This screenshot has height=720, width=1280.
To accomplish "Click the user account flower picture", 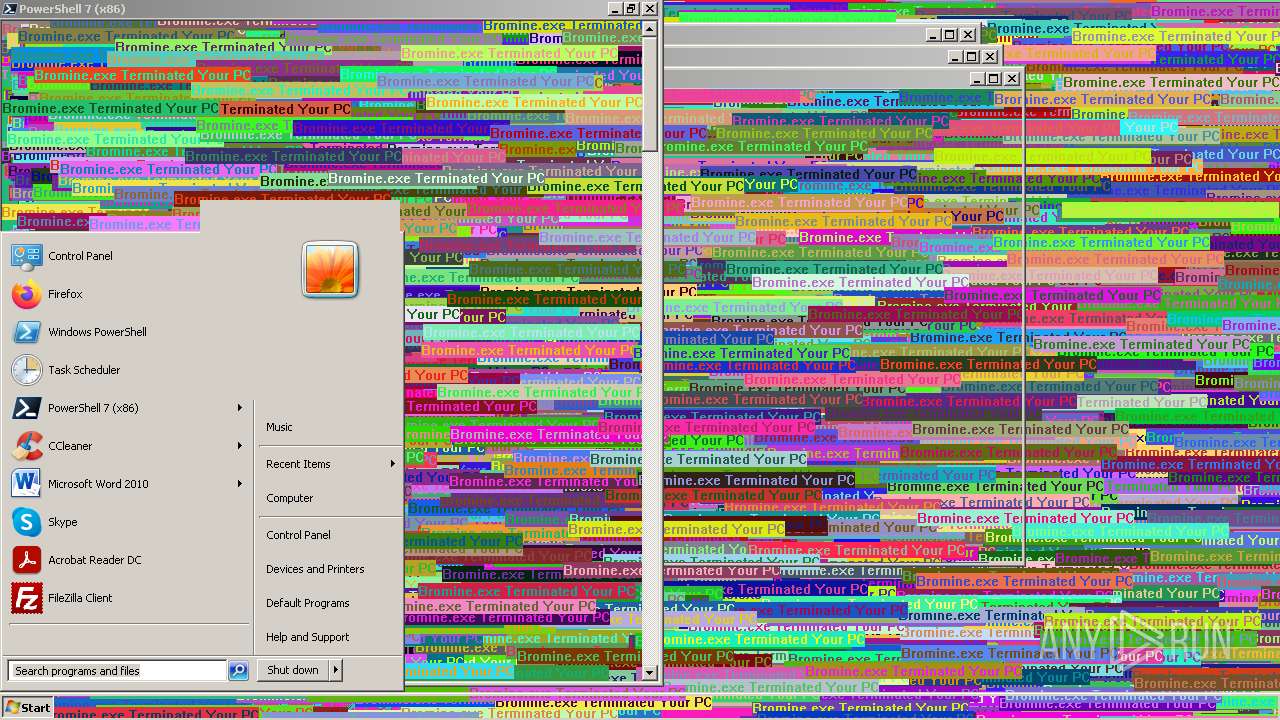I will pos(330,269).
